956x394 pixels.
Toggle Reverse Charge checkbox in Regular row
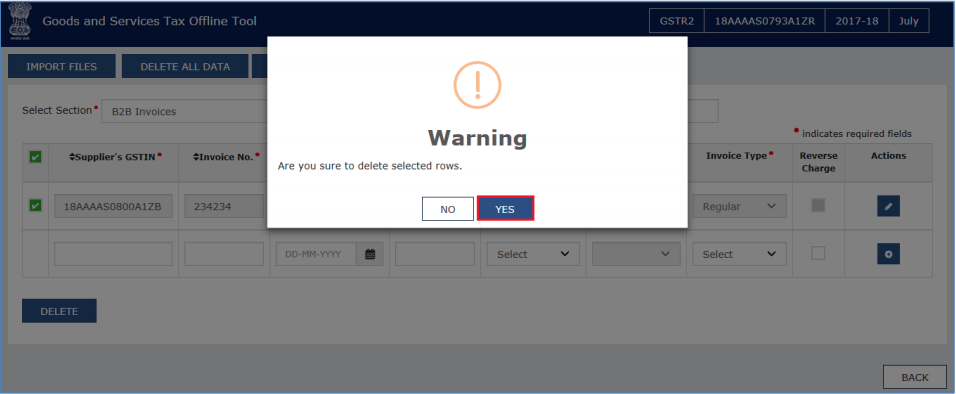[x=818, y=206]
